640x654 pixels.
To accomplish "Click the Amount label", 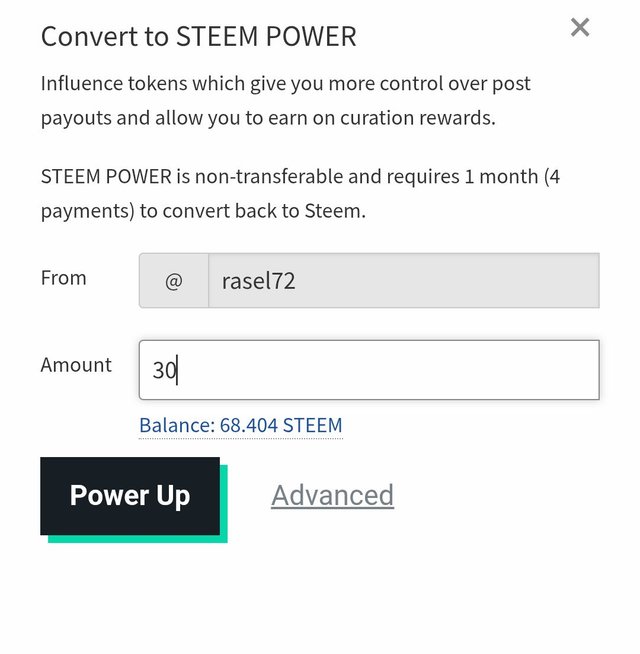I will coord(76,365).
